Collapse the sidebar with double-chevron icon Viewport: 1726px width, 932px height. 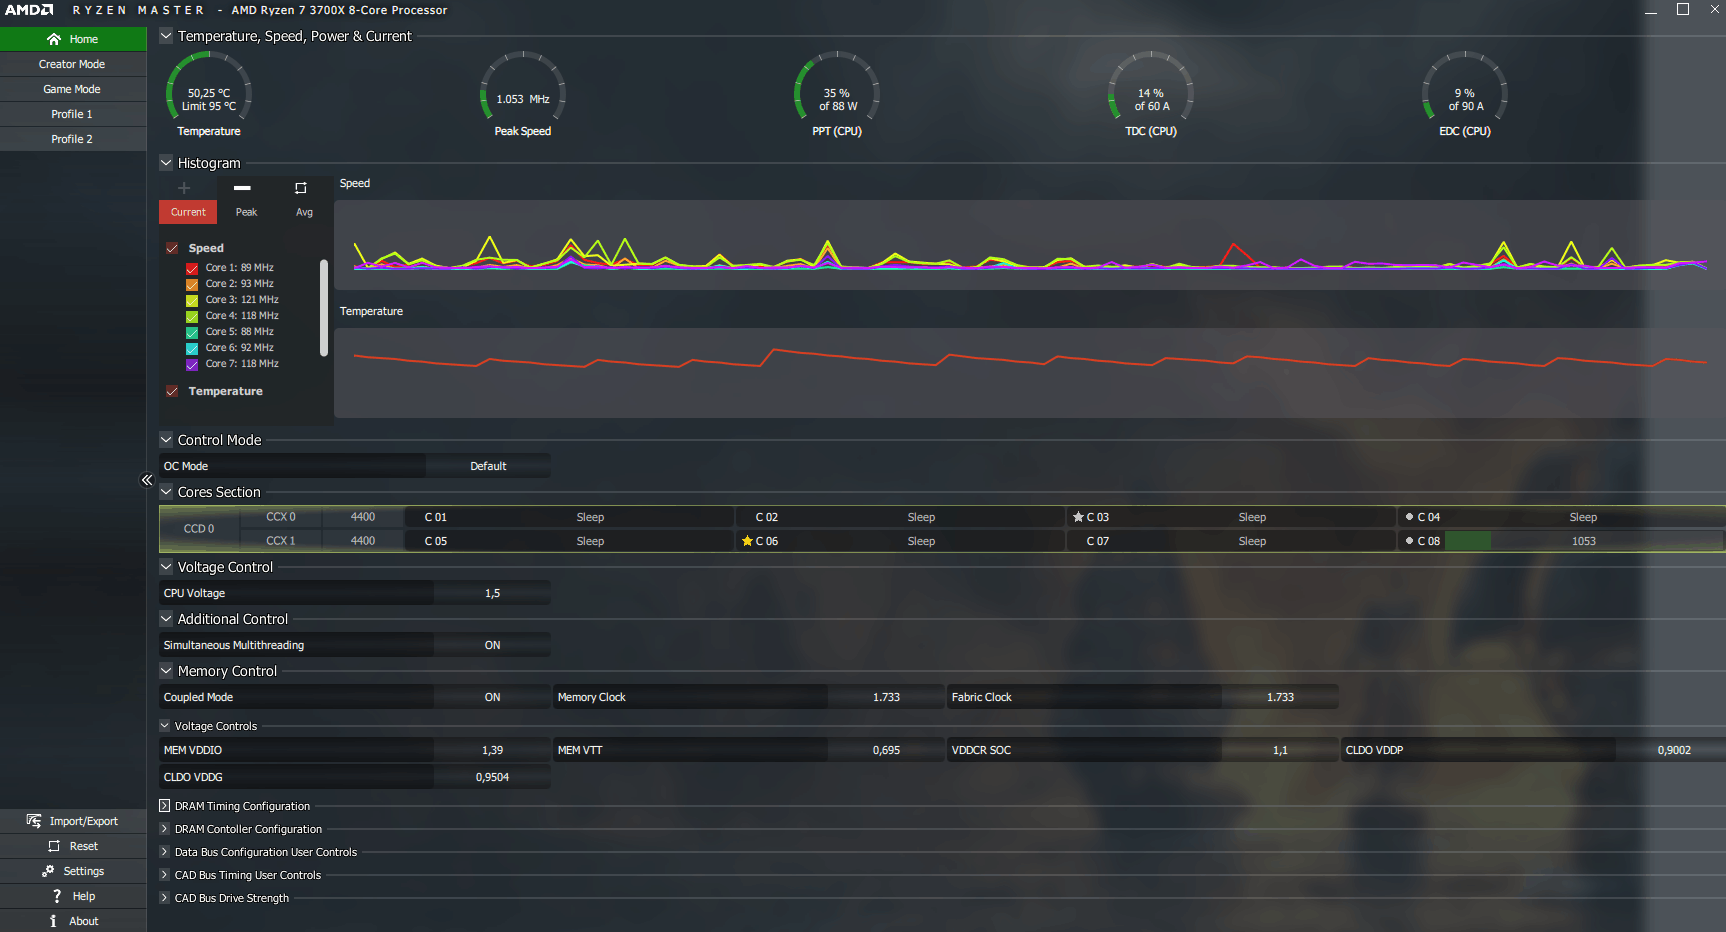click(x=147, y=480)
